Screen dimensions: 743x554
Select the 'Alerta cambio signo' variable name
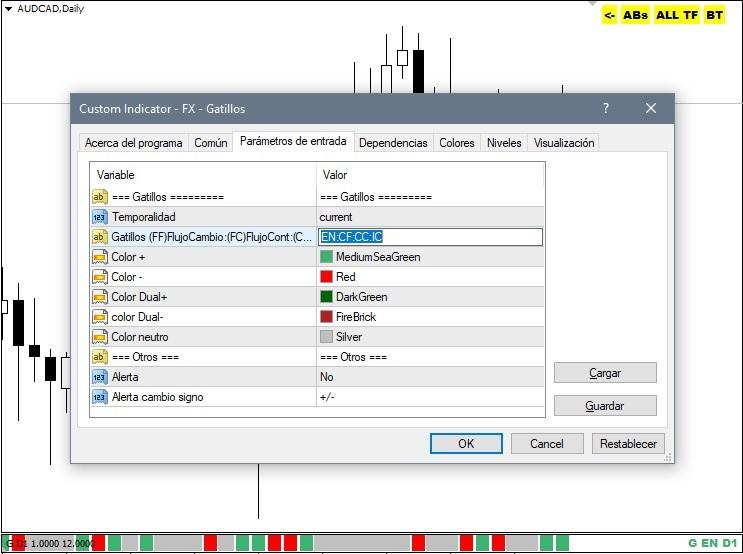click(x=157, y=397)
